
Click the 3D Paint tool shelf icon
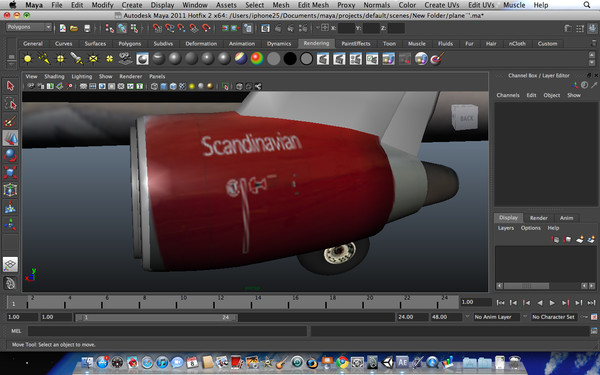point(437,59)
